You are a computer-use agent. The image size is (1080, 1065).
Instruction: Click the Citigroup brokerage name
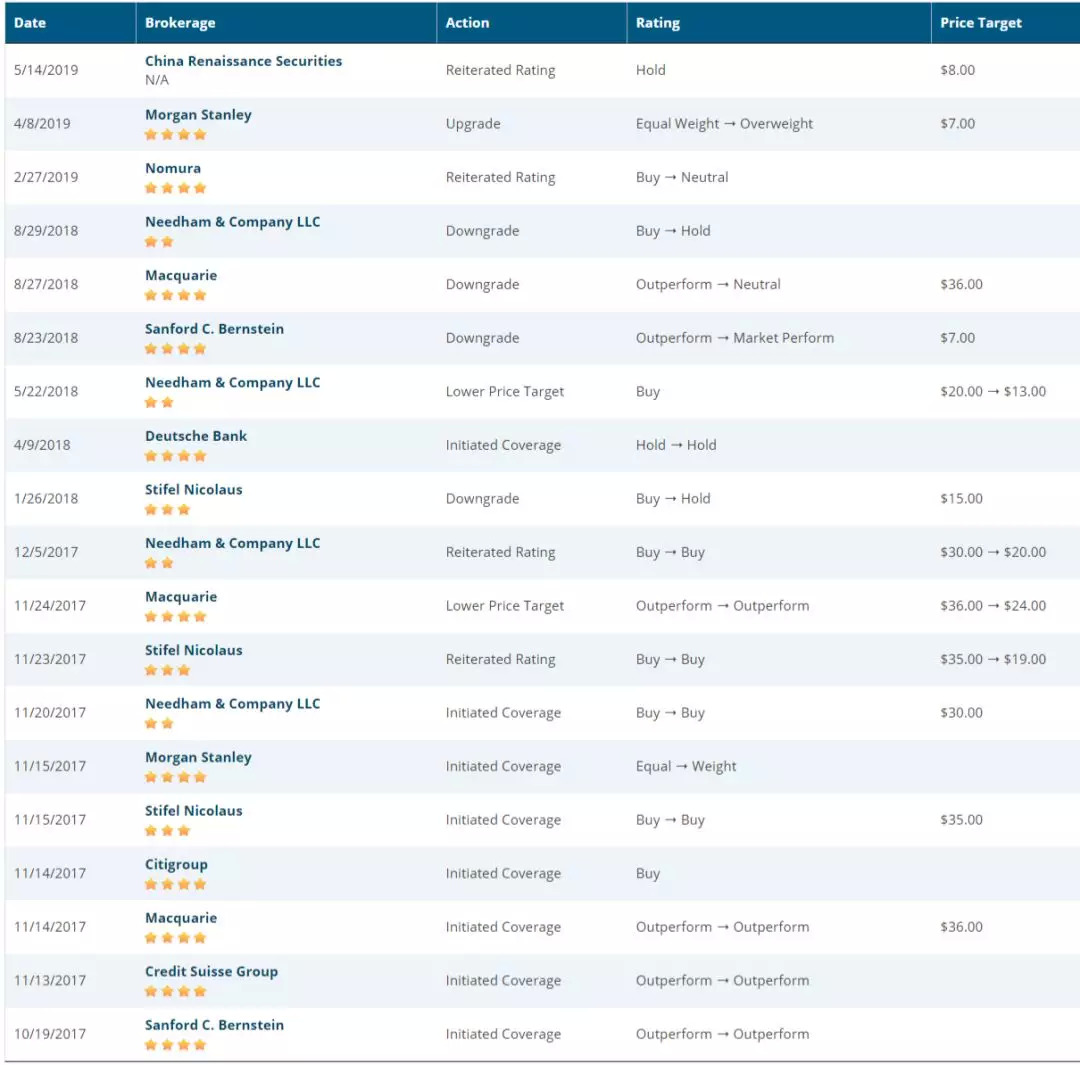pos(176,864)
